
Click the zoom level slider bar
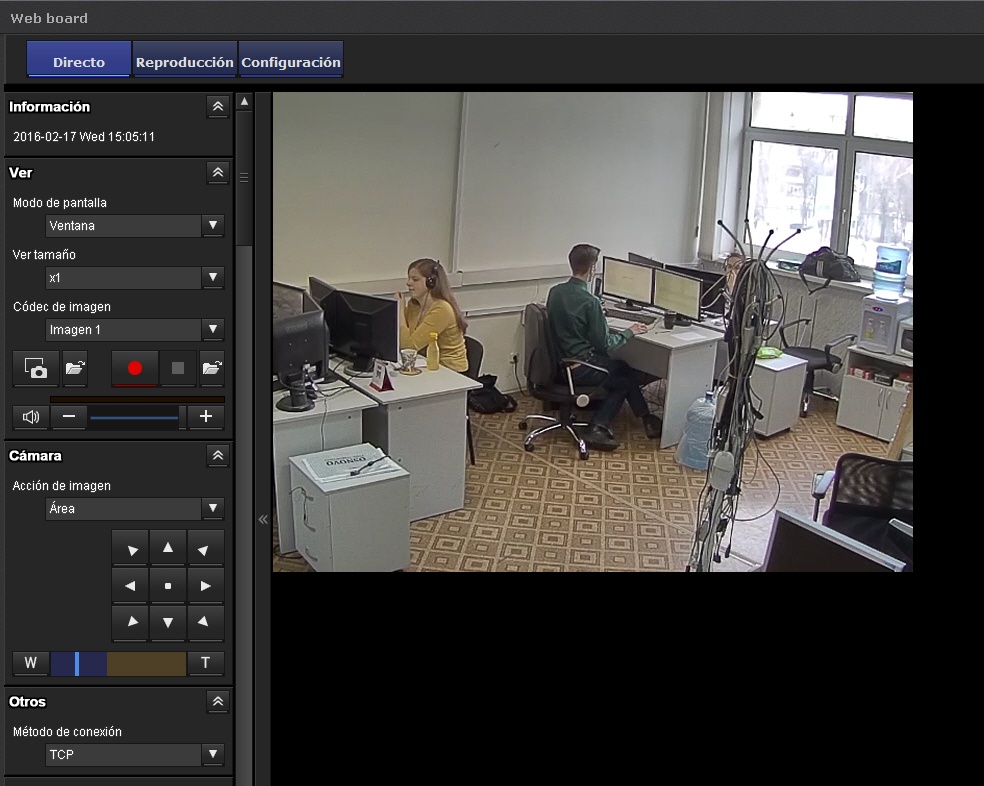(118, 663)
